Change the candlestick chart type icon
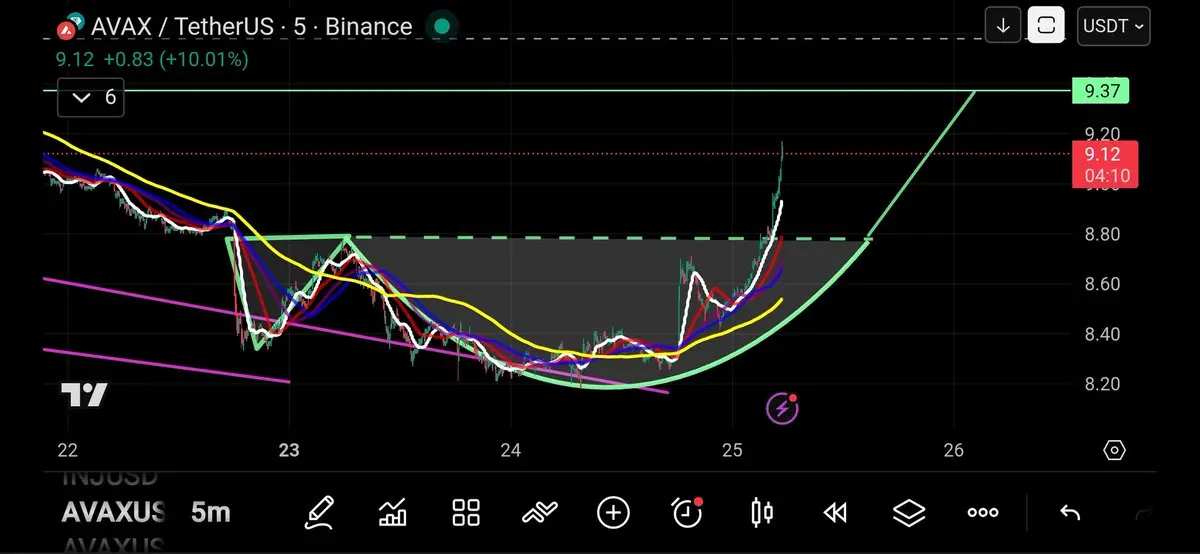Image resolution: width=1200 pixels, height=554 pixels. click(761, 513)
